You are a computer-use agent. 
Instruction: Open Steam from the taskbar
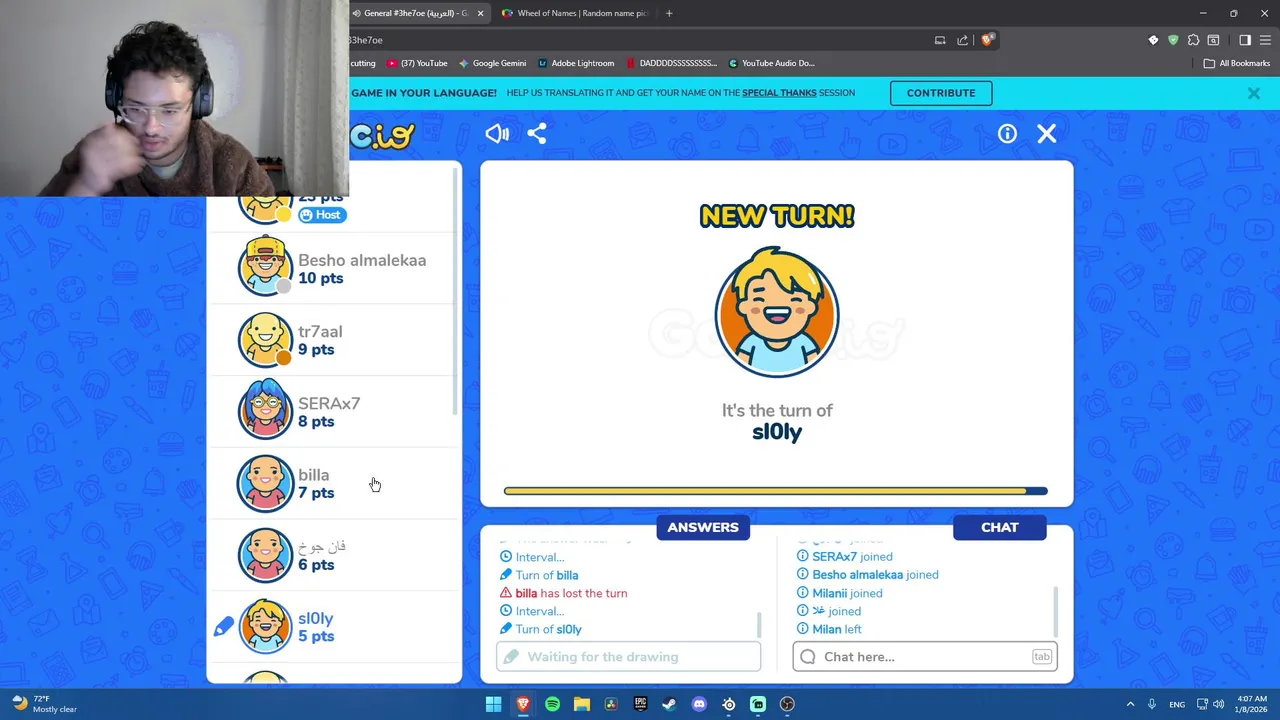(x=669, y=704)
